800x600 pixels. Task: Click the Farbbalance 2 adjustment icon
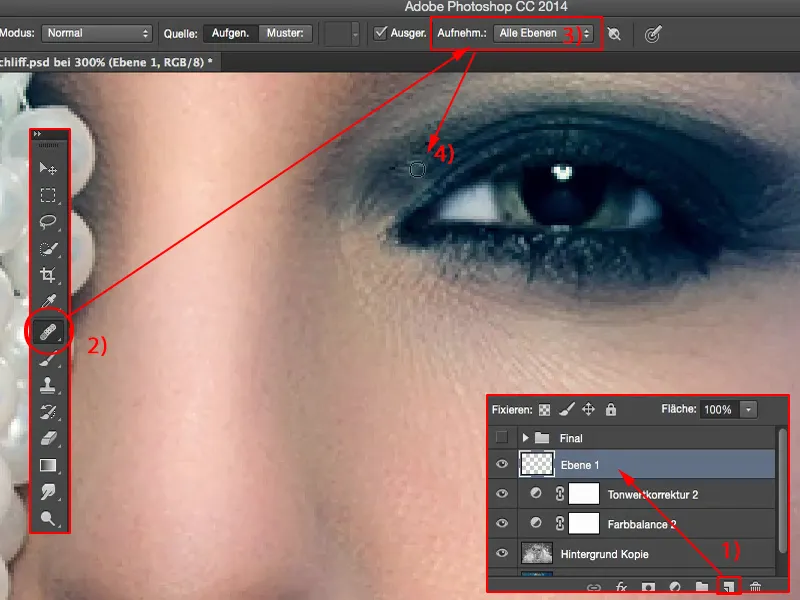pyautogui.click(x=536, y=522)
